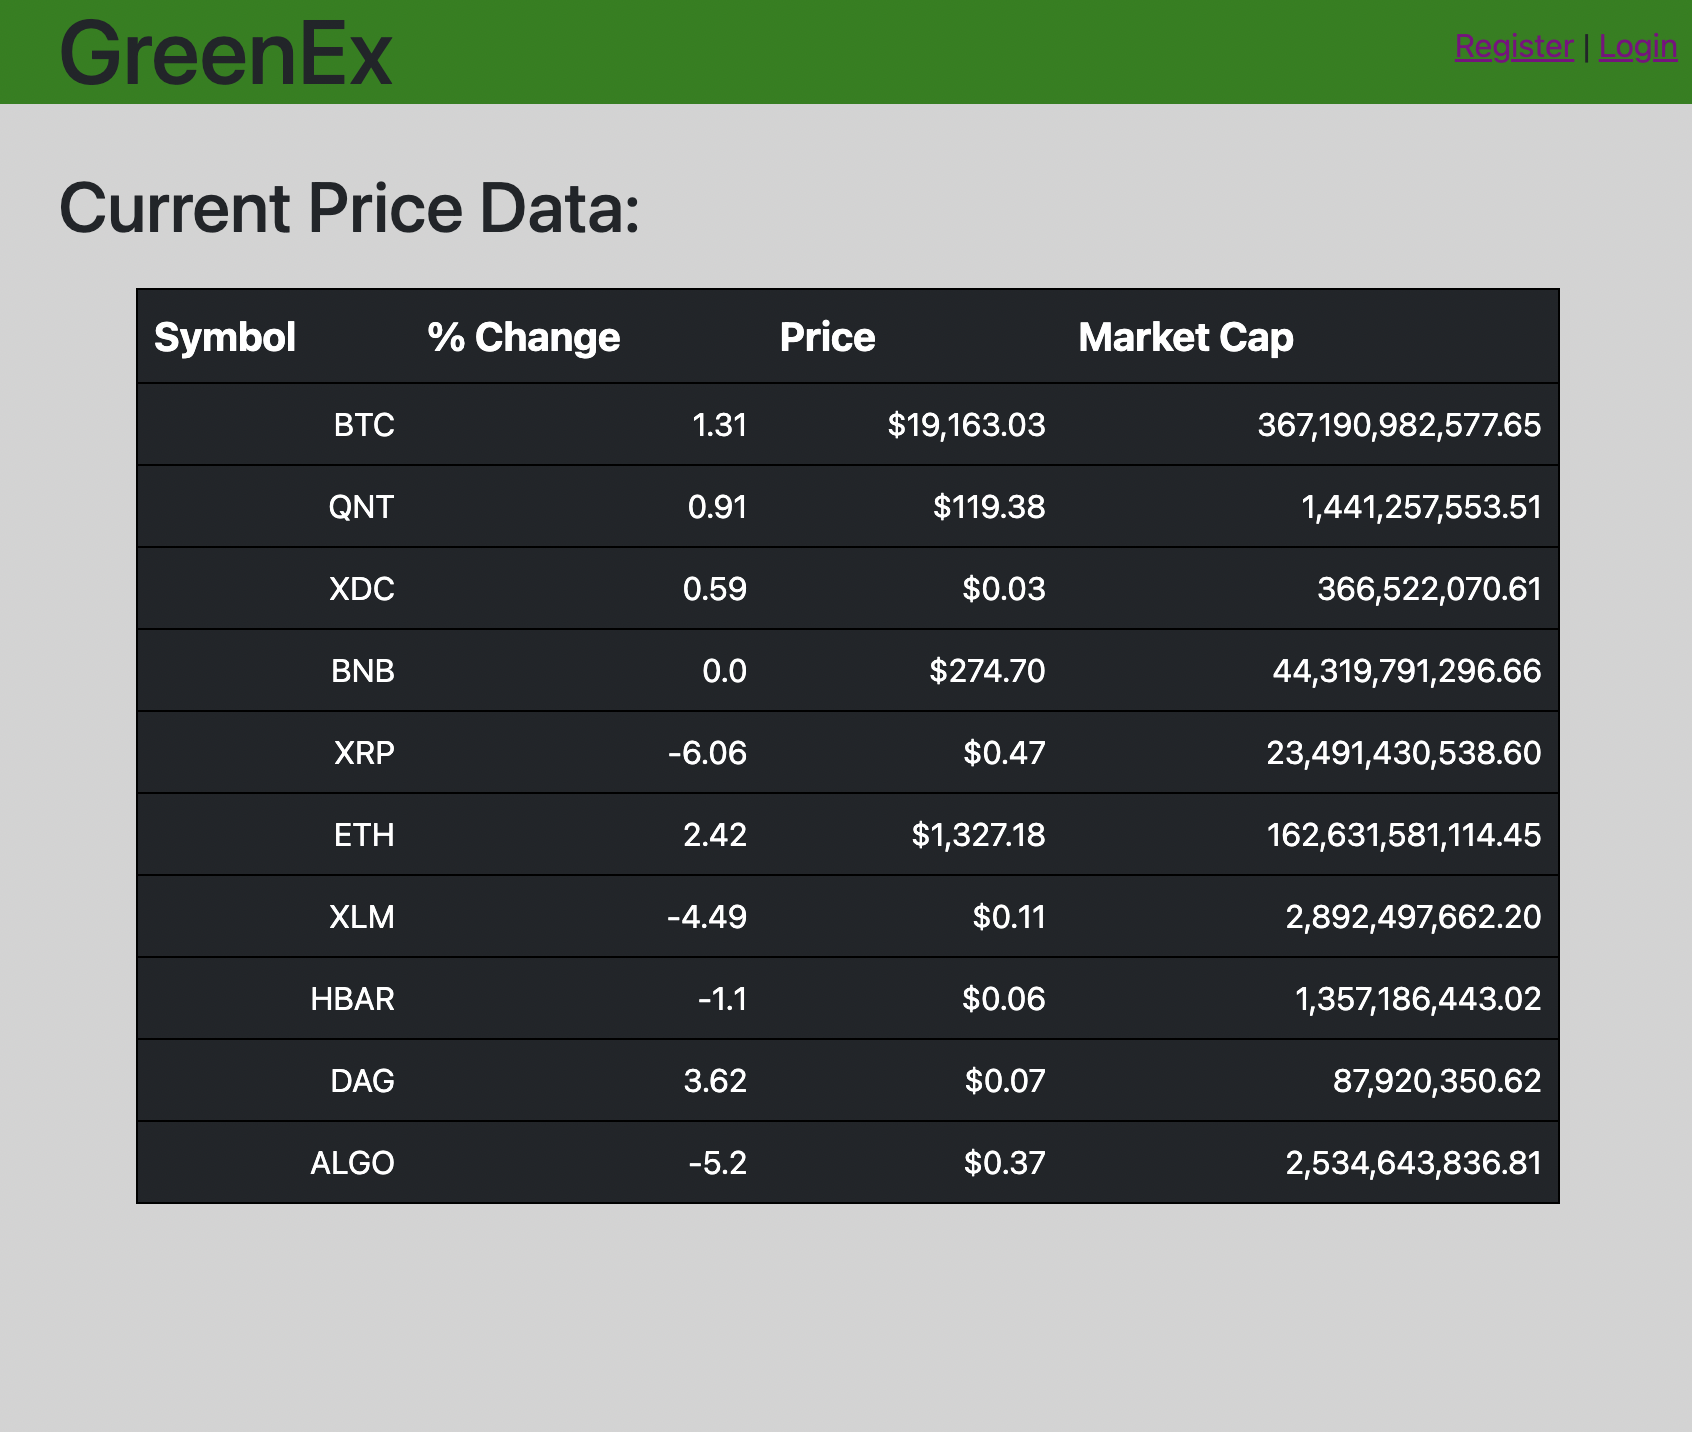Image resolution: width=1692 pixels, height=1432 pixels.
Task: Sort by the Market Cap column header
Action: [x=1185, y=337]
